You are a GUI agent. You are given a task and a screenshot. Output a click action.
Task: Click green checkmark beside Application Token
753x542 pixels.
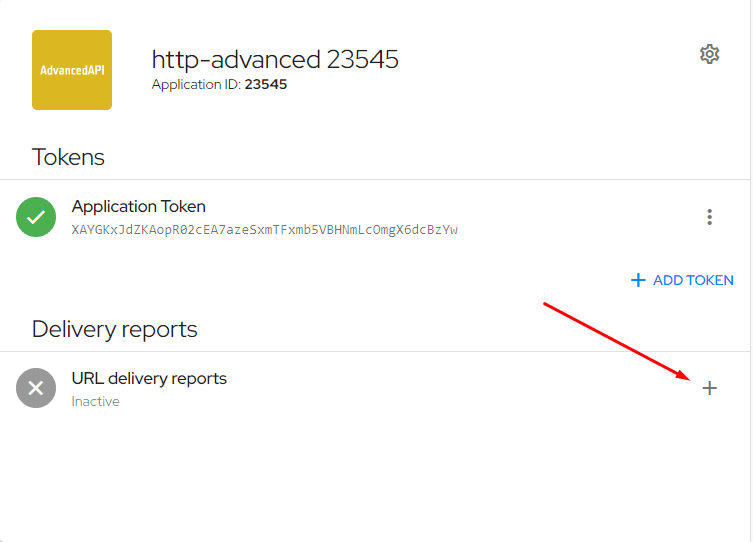coord(36,217)
